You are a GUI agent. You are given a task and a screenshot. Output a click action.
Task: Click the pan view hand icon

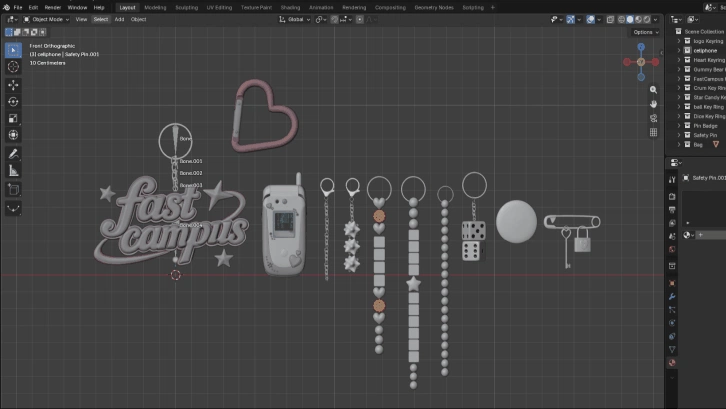point(653,104)
